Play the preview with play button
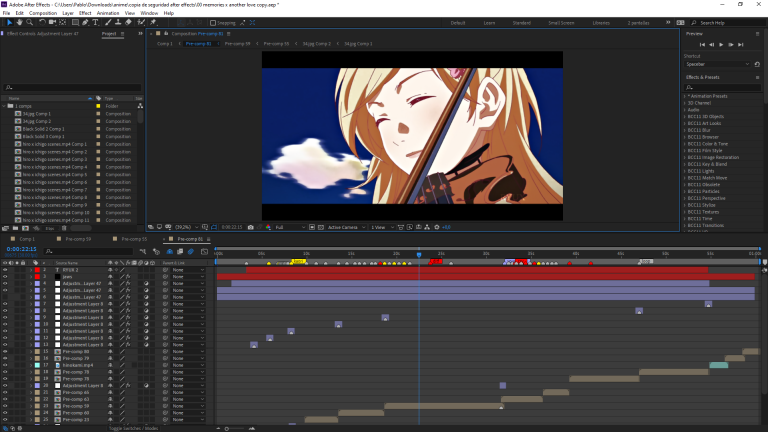The width and height of the screenshot is (768, 432). [721, 45]
